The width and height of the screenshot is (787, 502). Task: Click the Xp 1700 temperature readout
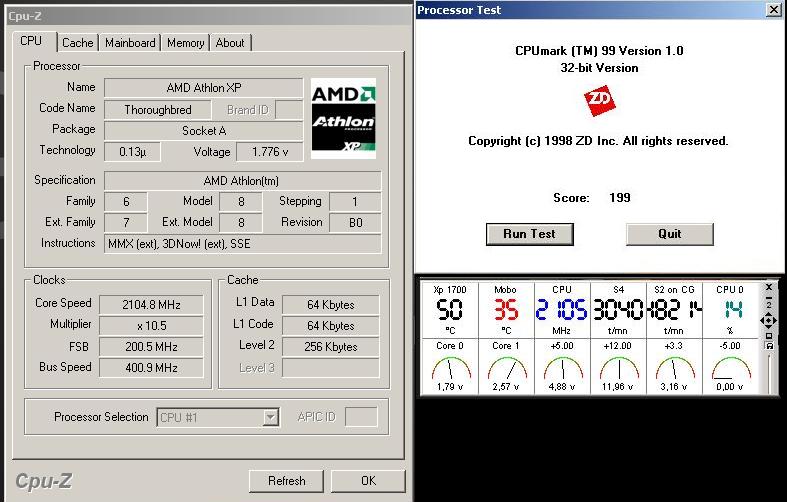pos(450,309)
